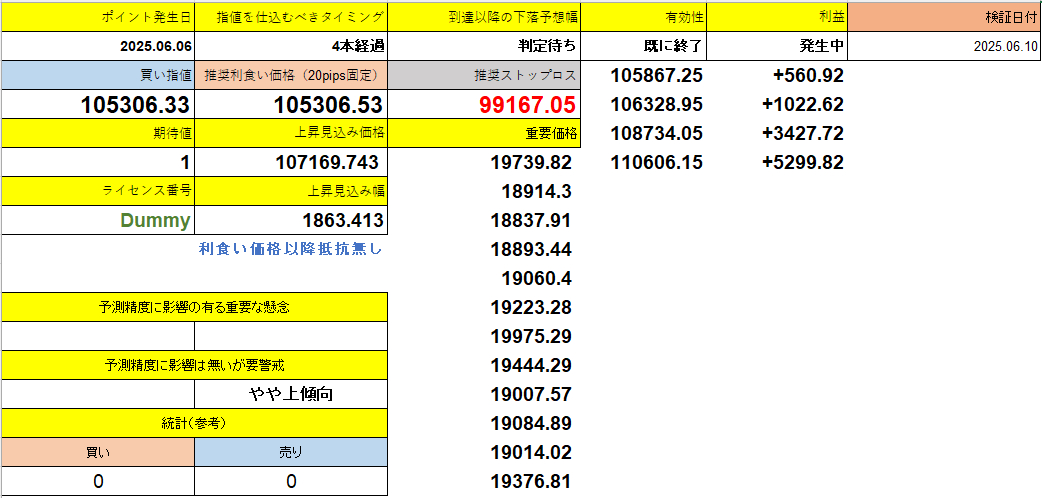
Task: Select the 有効性 header cell
Action: [643, 17]
